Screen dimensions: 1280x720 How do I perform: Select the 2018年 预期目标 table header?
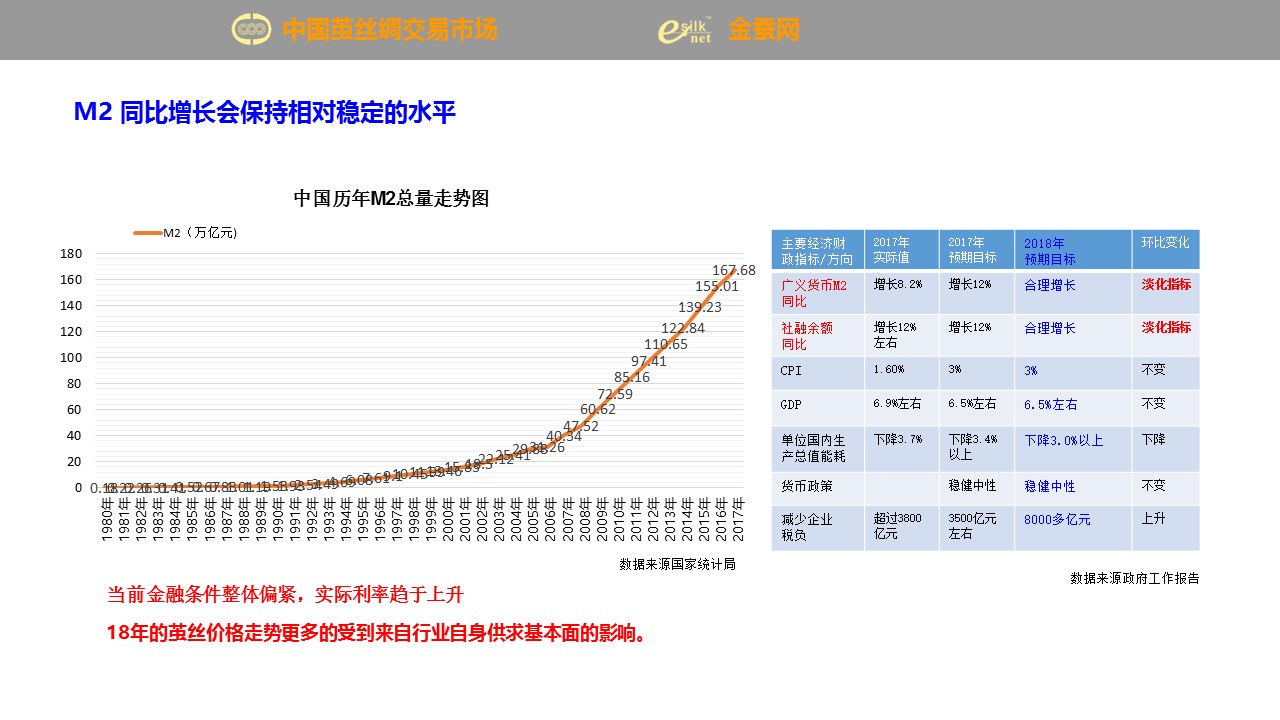1072,250
